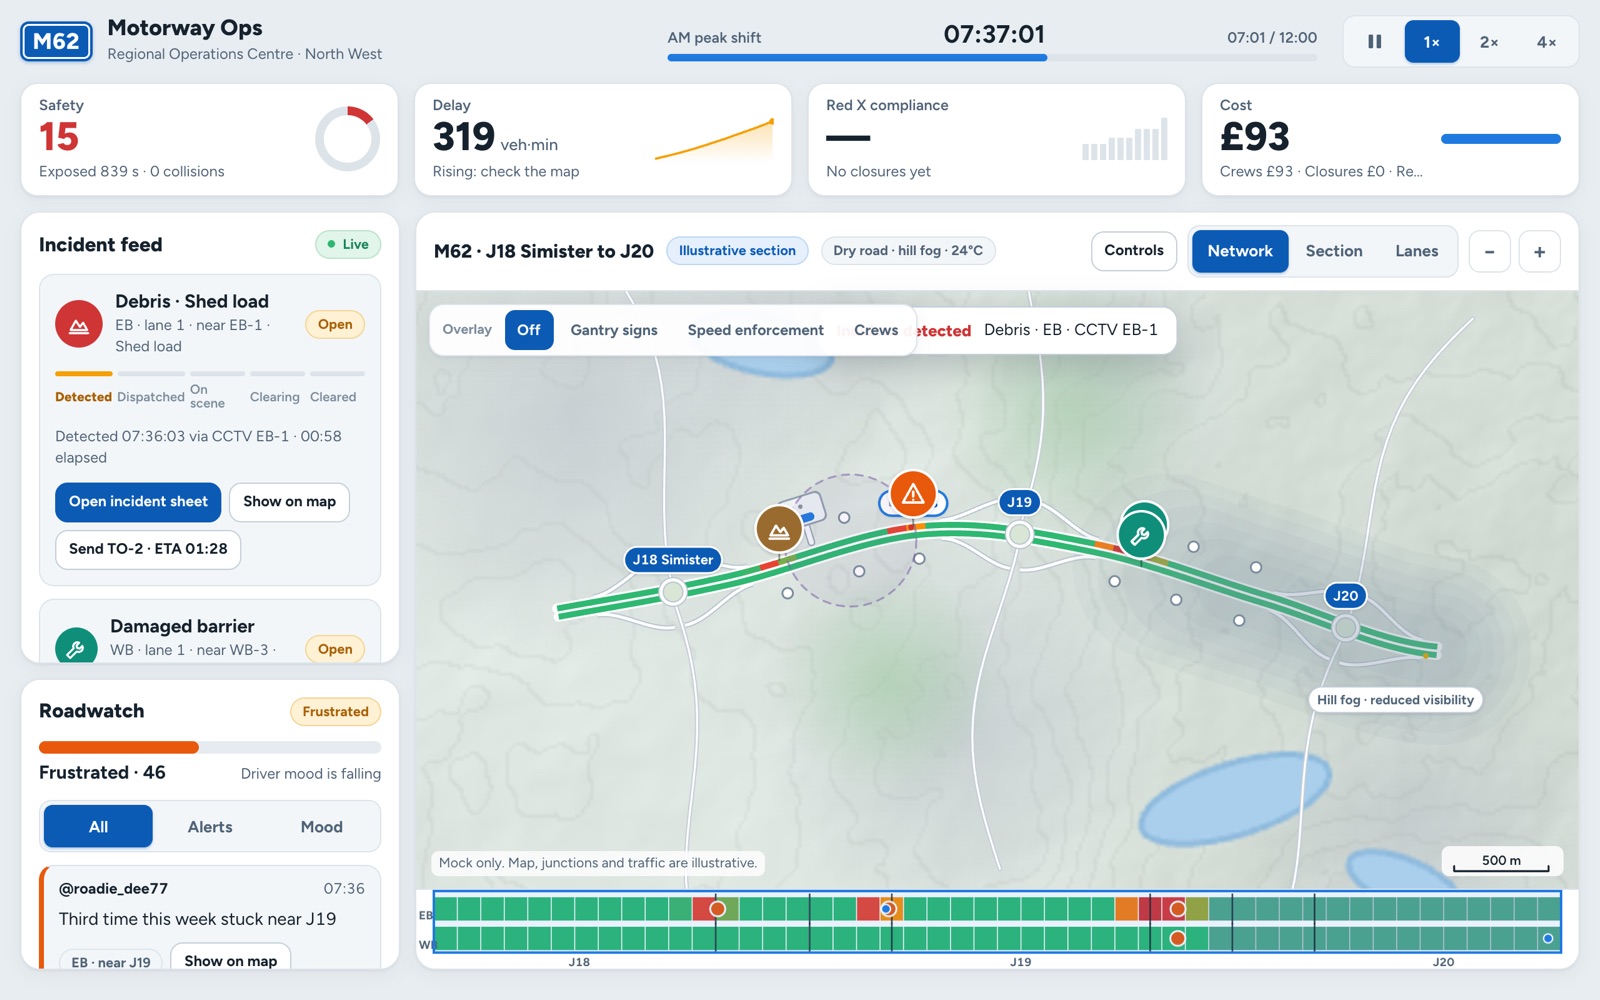Zoom in the map with plus
The width and height of the screenshot is (1600, 1000).
coord(1540,252)
